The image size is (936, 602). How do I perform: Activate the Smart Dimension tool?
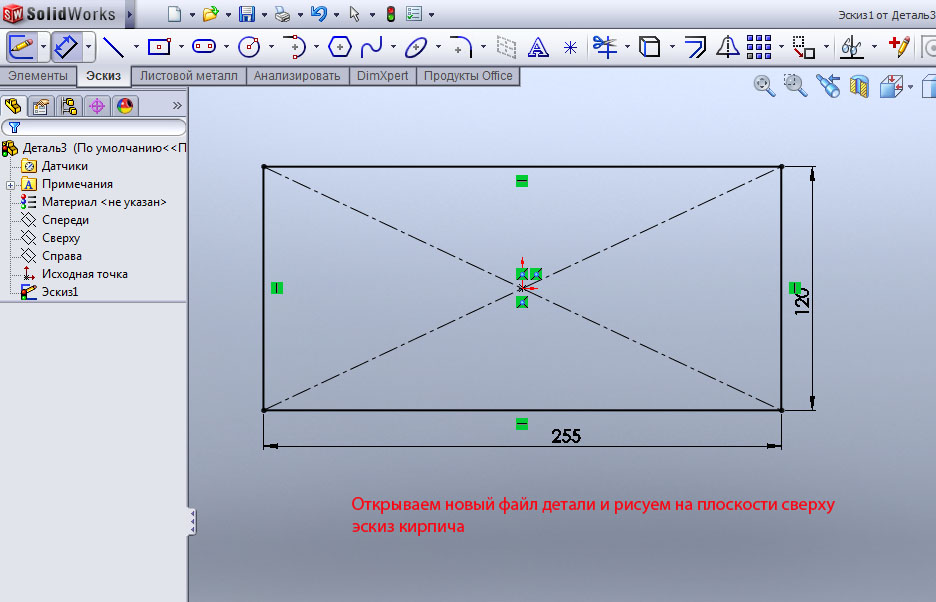click(66, 46)
